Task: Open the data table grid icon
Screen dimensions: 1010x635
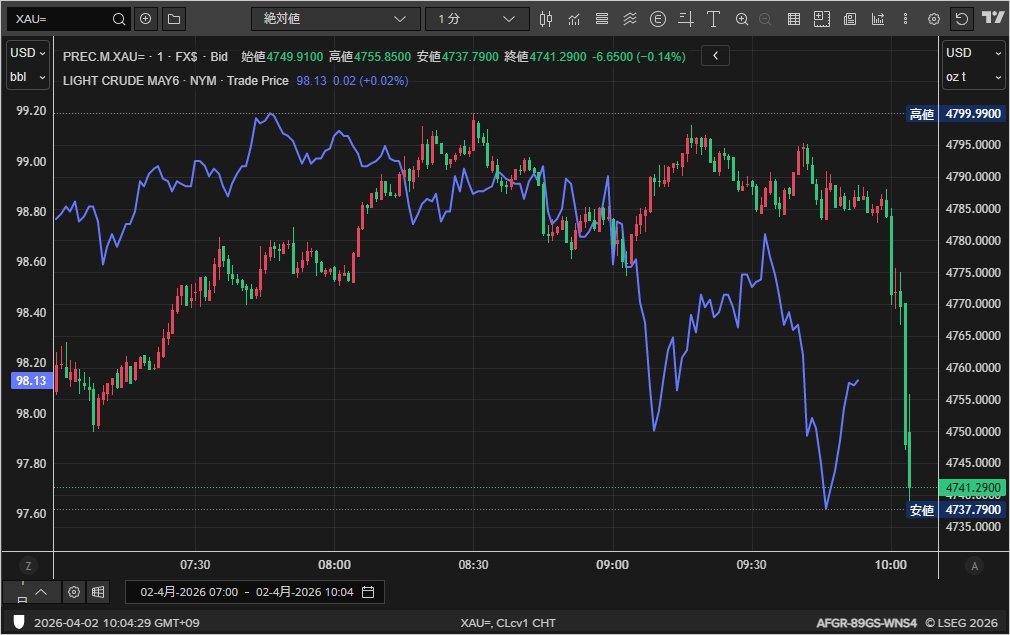Action: click(794, 19)
